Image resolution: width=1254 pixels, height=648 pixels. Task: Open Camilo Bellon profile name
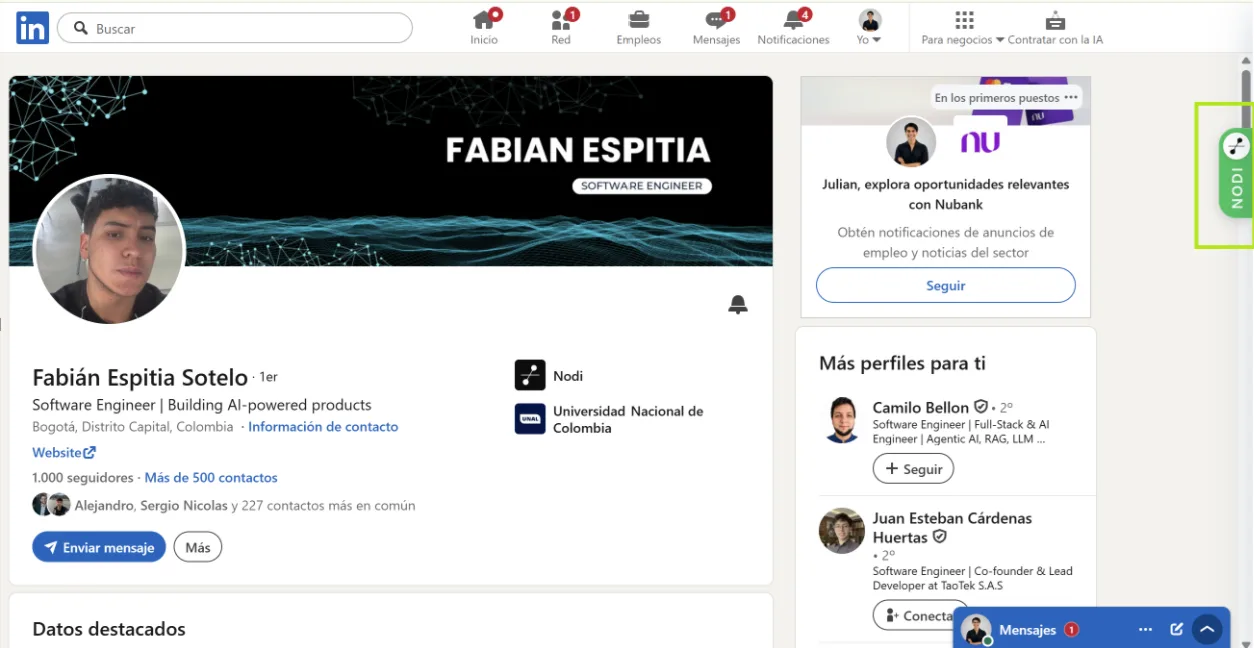(921, 407)
